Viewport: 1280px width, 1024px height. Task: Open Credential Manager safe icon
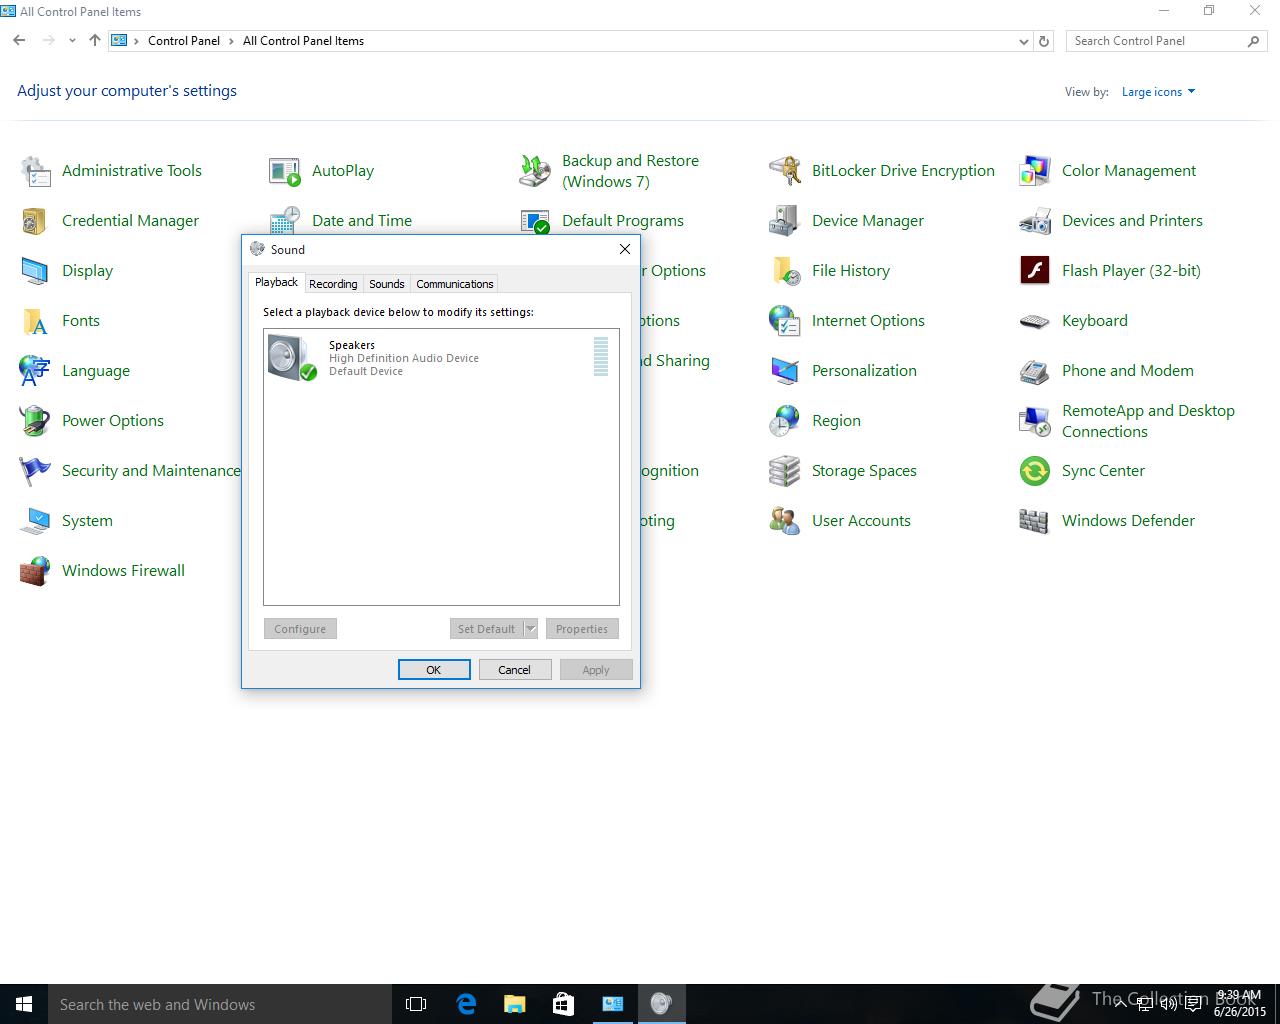pos(35,221)
